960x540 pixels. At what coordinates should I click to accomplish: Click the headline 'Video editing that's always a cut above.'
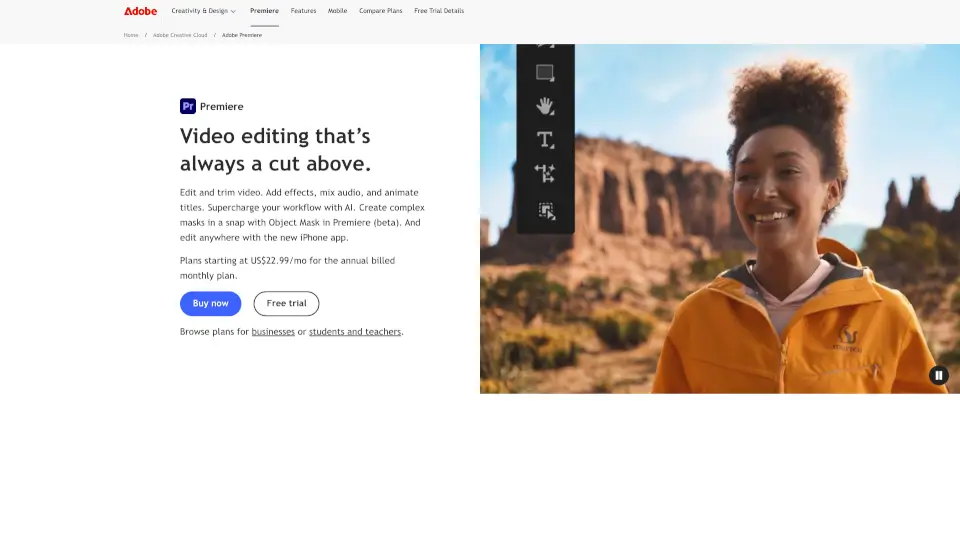(x=276, y=150)
